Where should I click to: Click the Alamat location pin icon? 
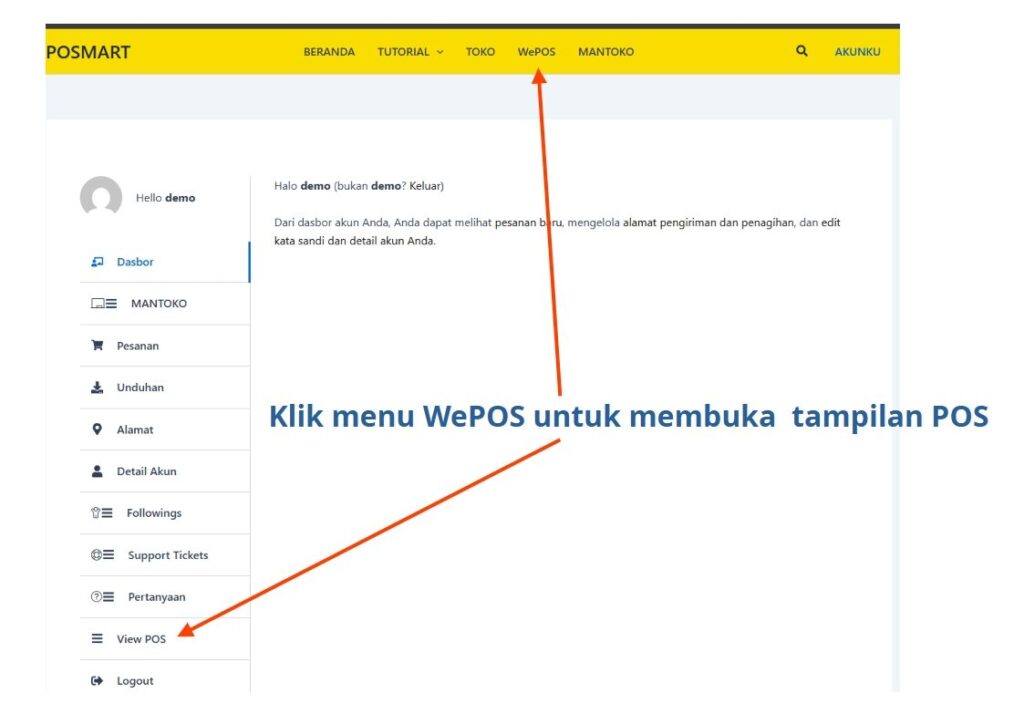point(97,430)
